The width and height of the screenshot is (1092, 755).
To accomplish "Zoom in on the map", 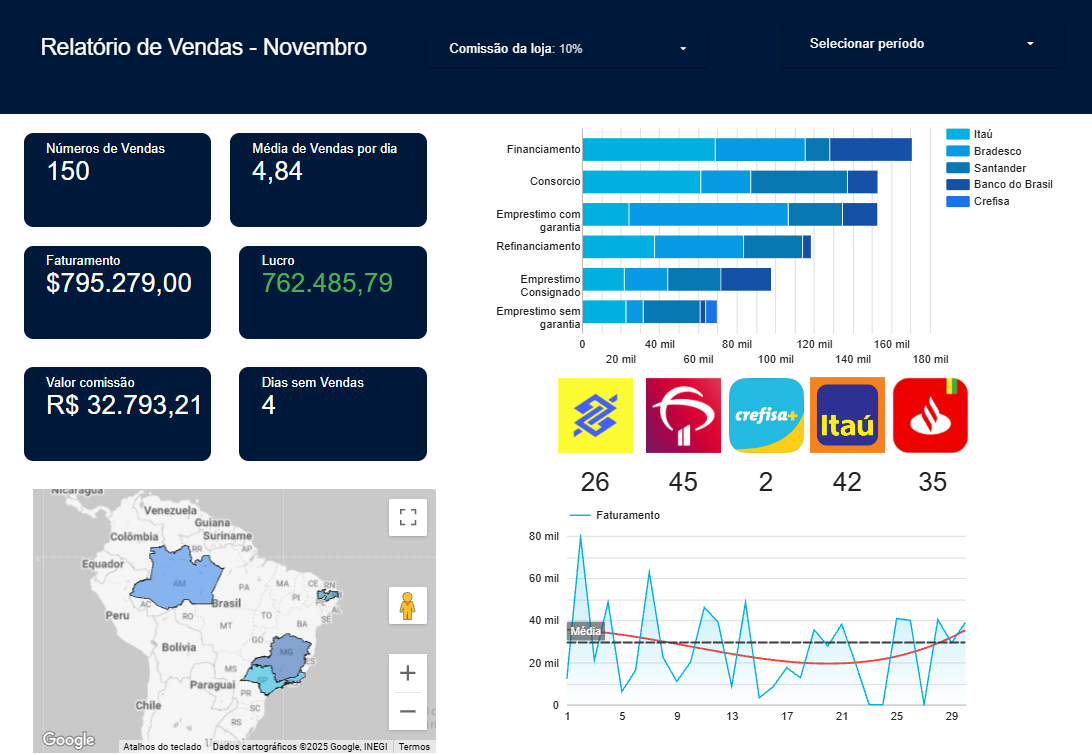I will pos(407,673).
